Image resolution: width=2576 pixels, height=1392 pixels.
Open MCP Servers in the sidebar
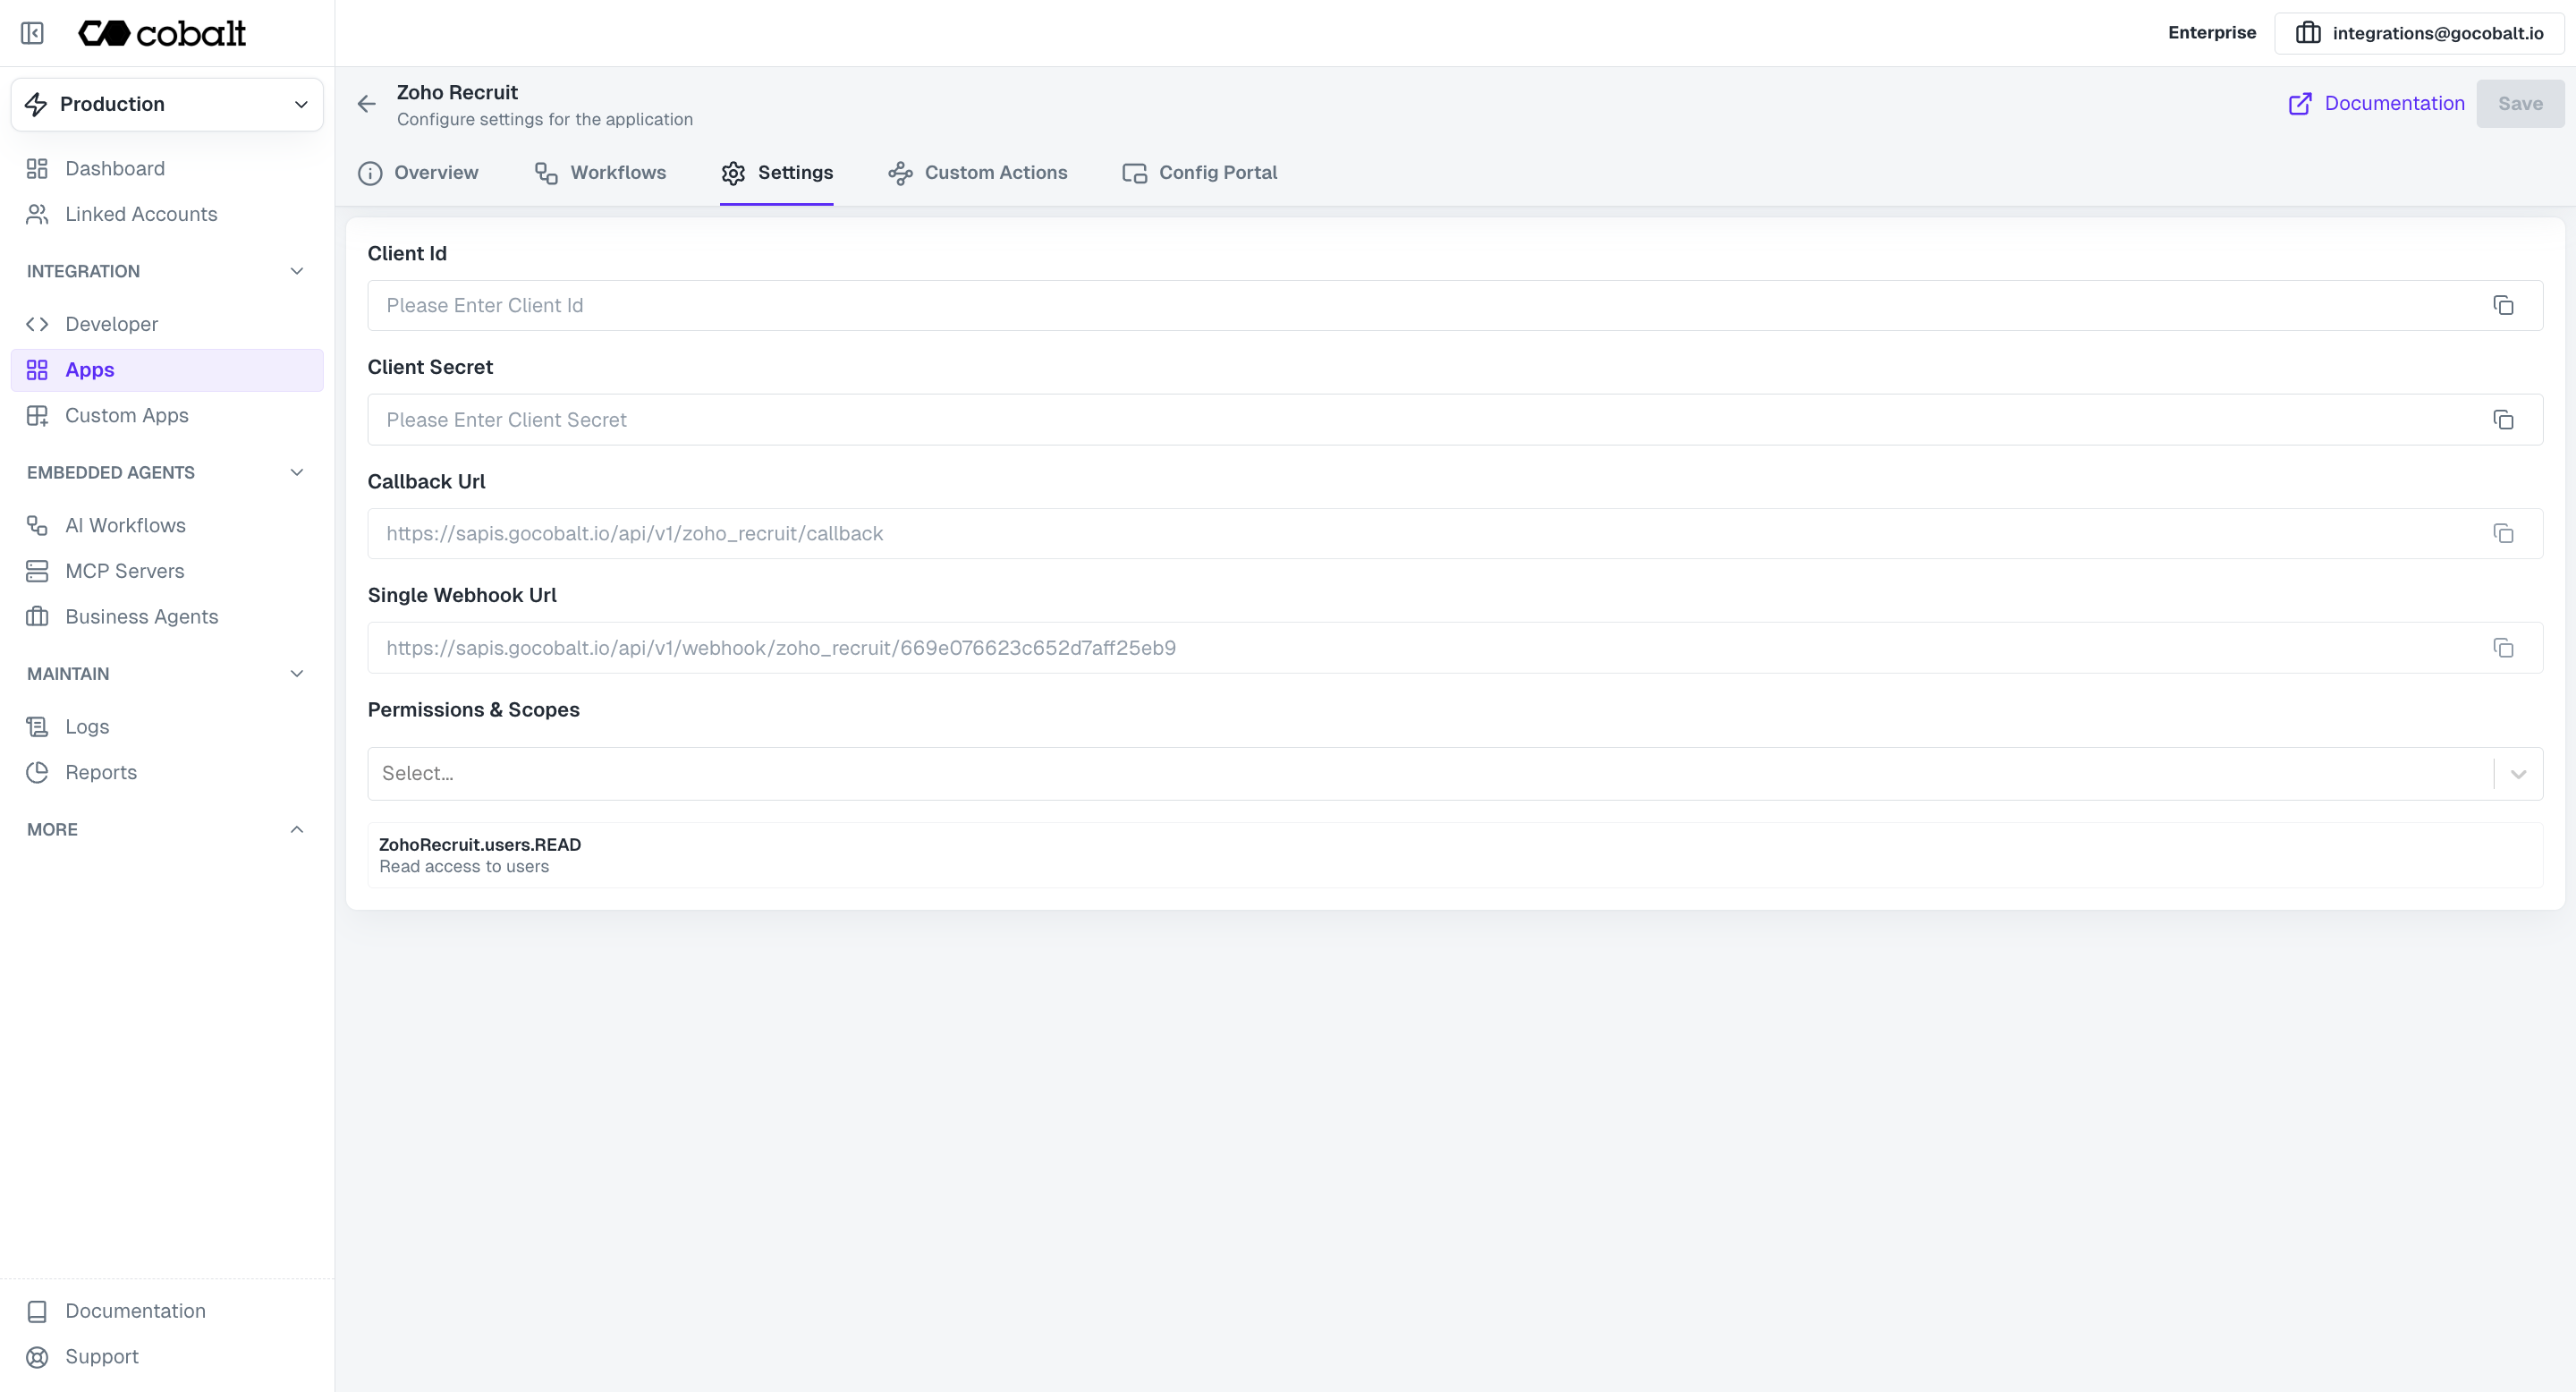124,571
